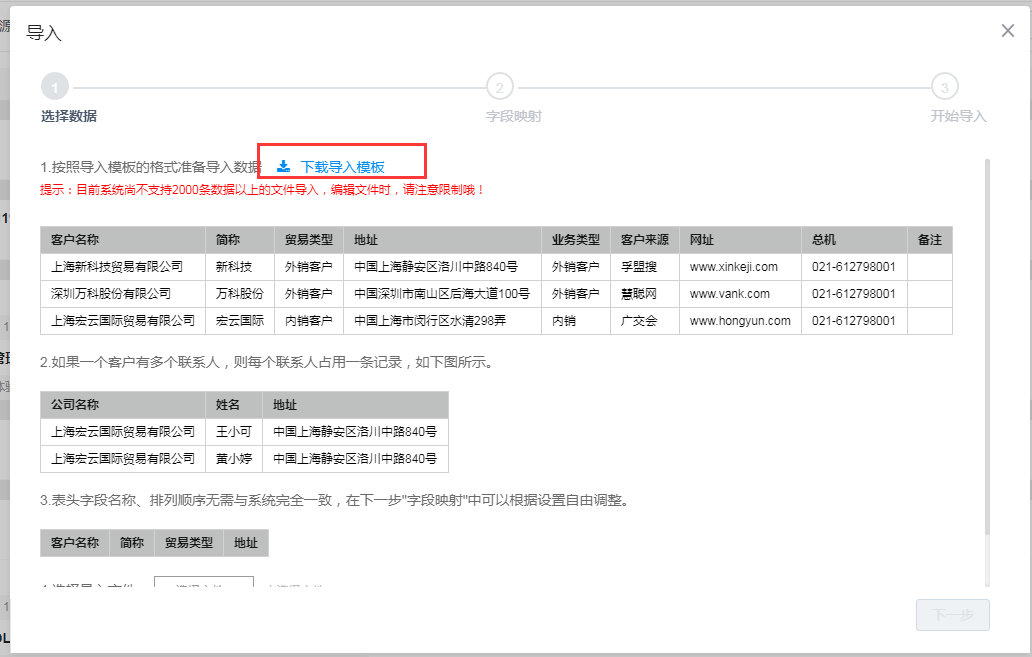Click the 贸易类型 header in first table
Image resolution: width=1032 pixels, height=657 pixels.
tap(308, 240)
